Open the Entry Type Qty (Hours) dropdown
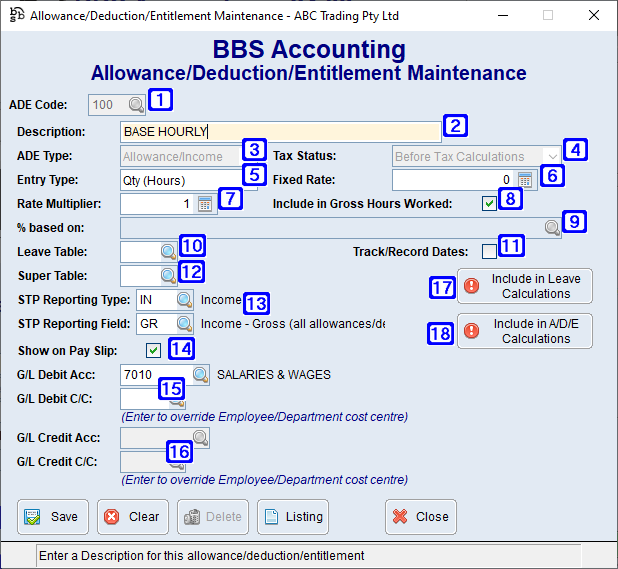 coord(189,180)
